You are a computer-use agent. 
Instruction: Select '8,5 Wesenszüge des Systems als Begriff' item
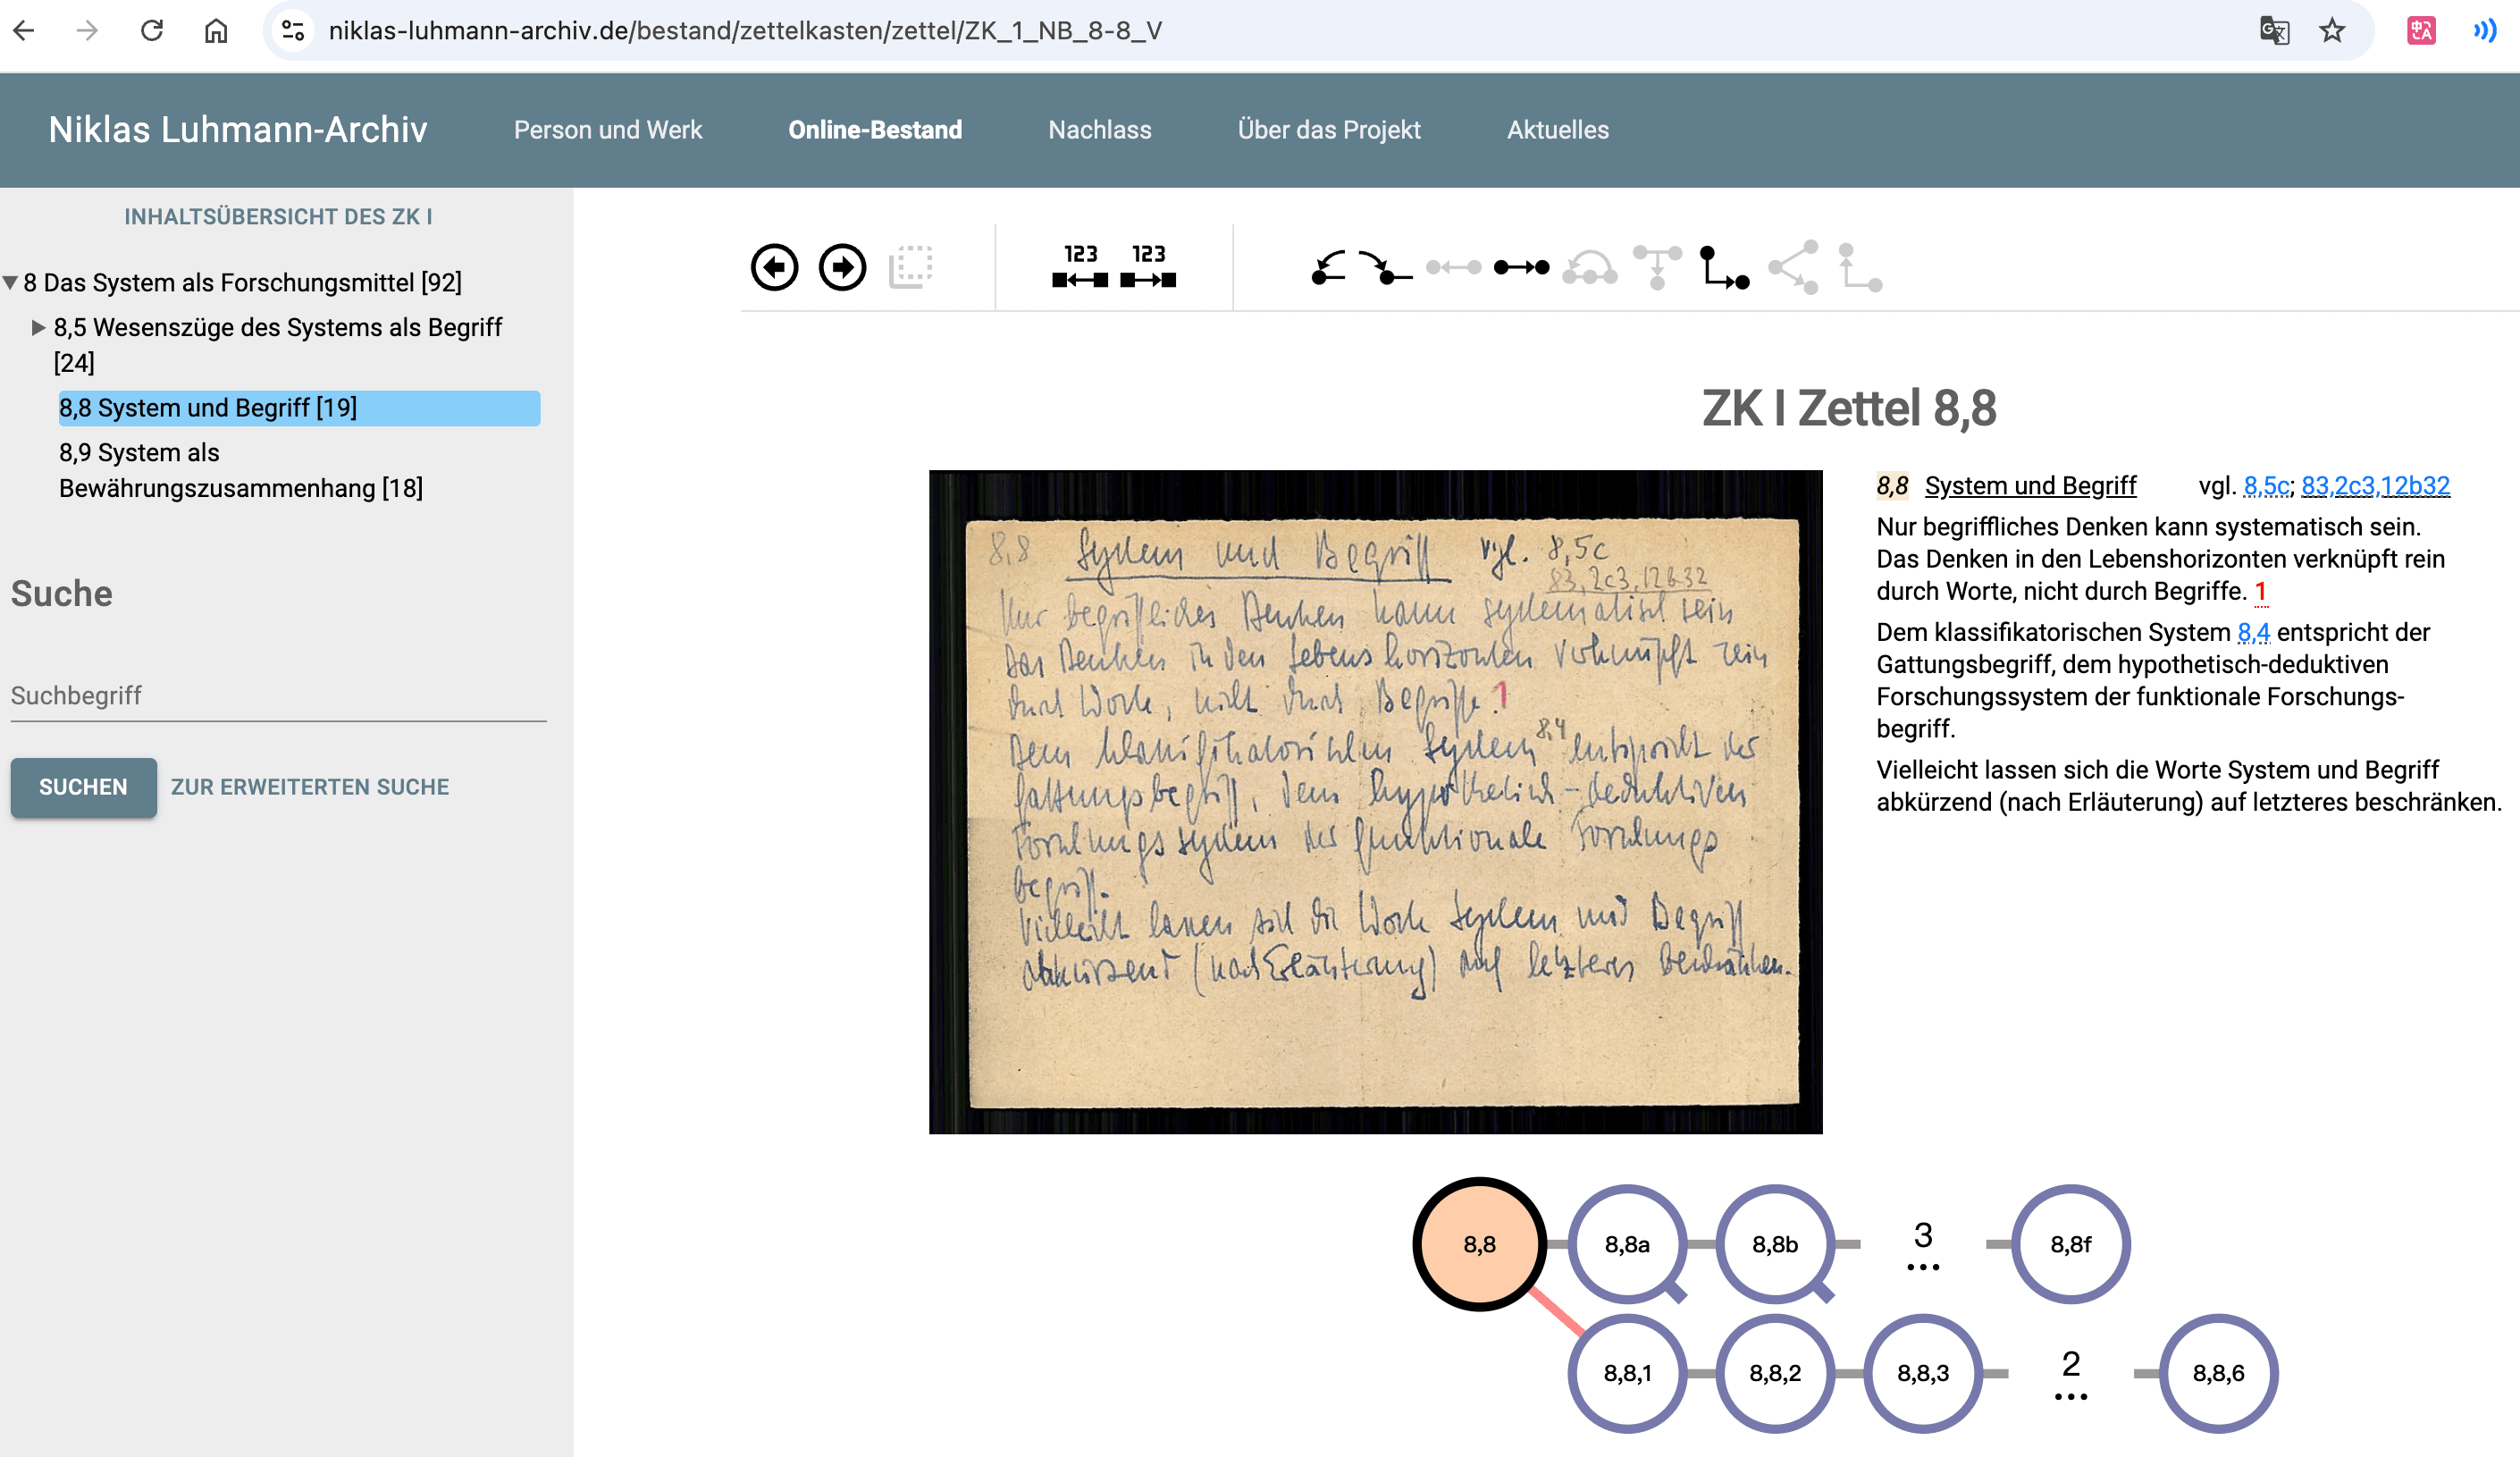coord(278,344)
